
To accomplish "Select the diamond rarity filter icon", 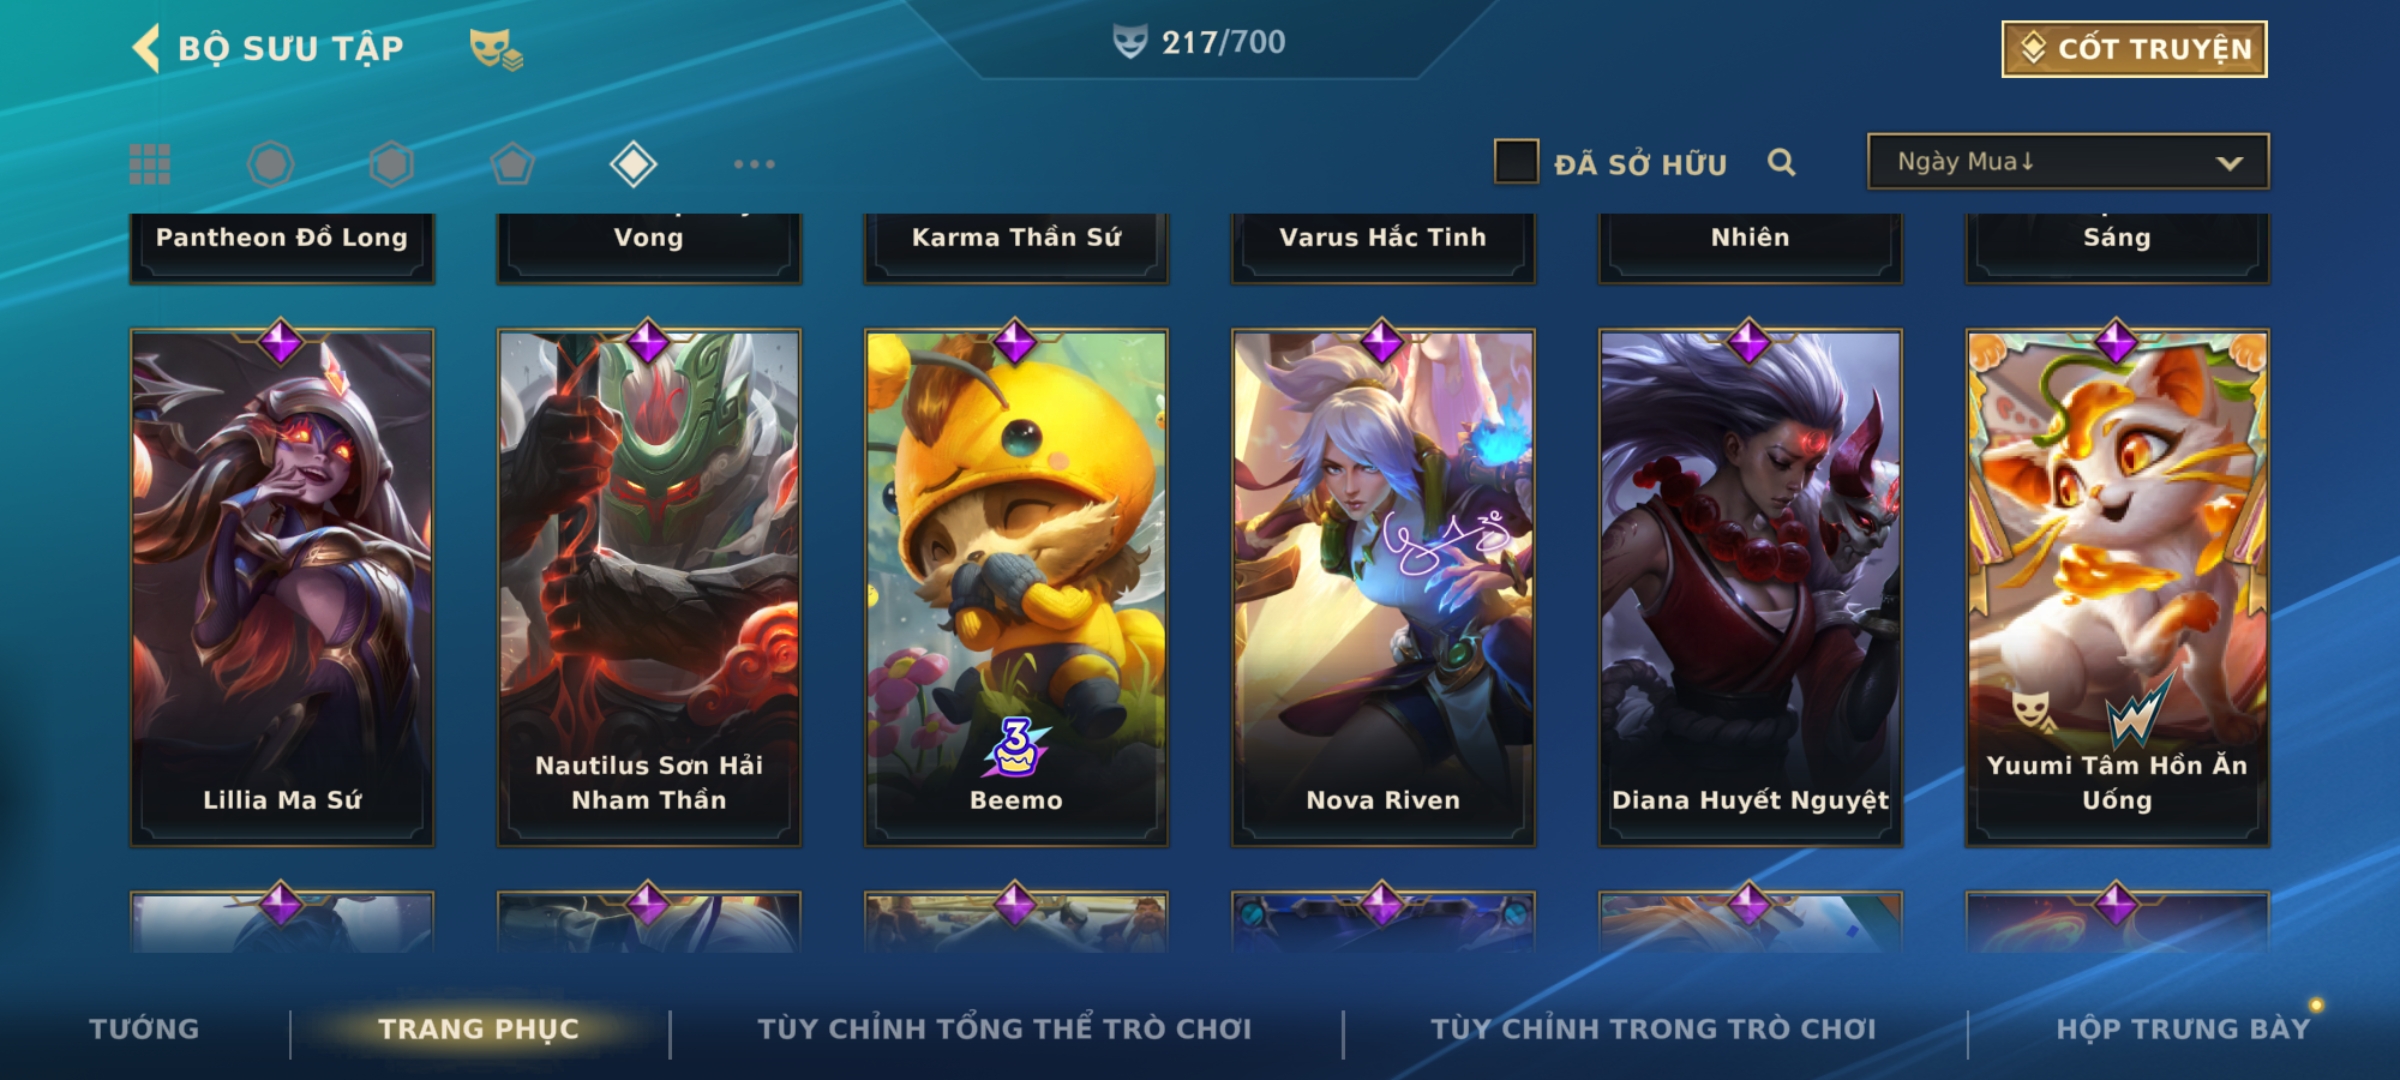I will click(x=633, y=164).
